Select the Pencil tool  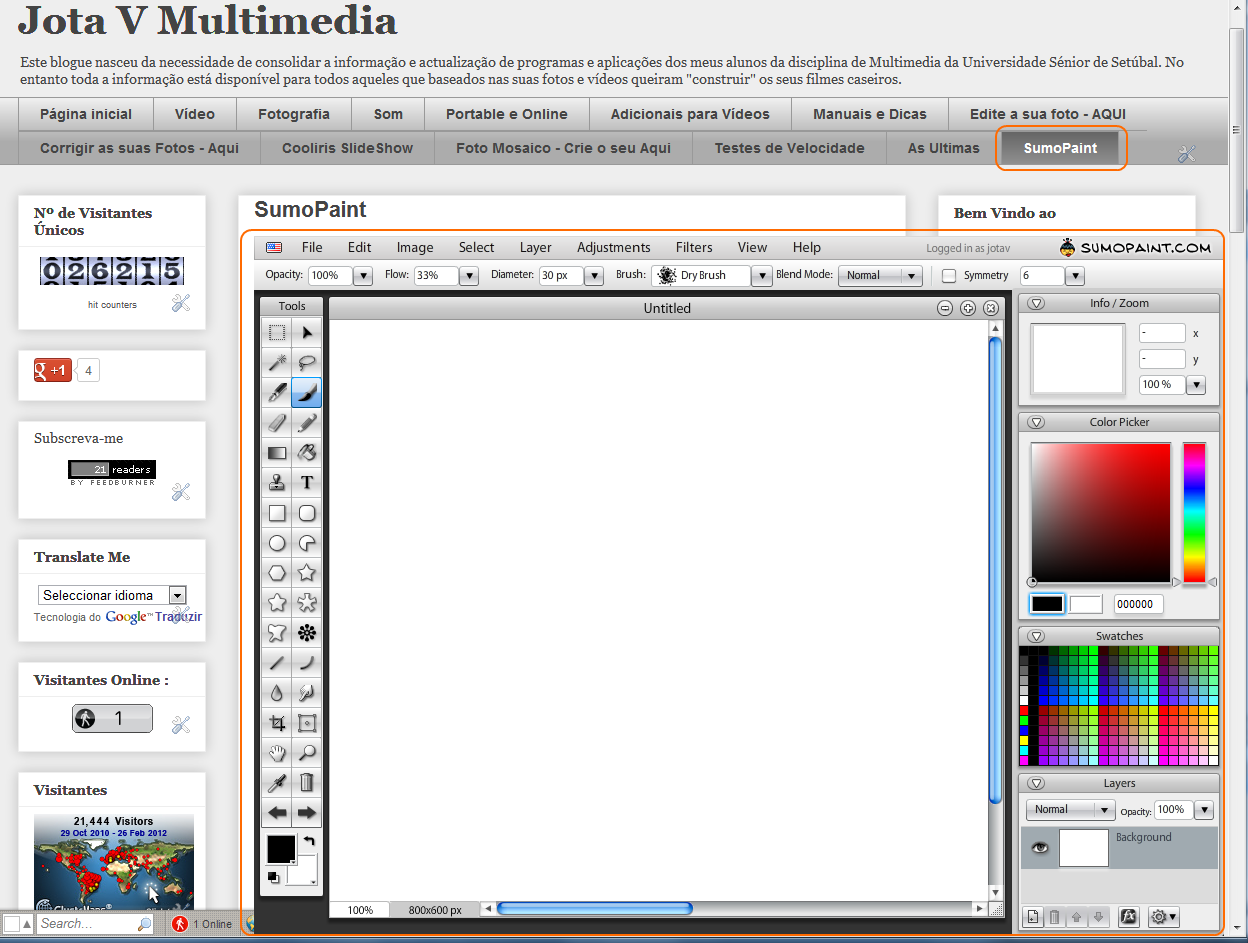coord(307,423)
